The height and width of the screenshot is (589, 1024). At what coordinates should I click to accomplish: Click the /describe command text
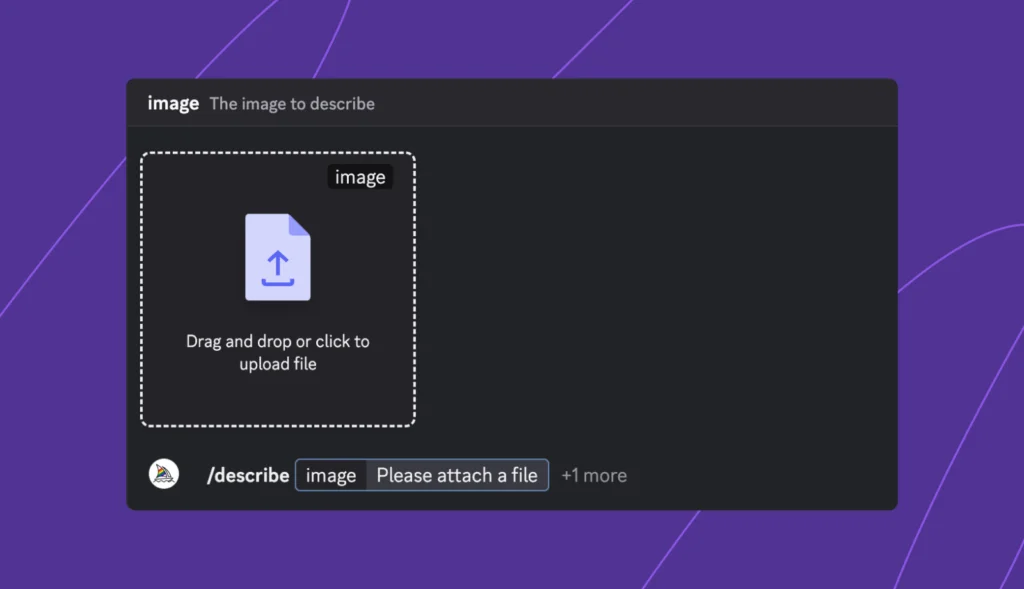[x=248, y=475]
